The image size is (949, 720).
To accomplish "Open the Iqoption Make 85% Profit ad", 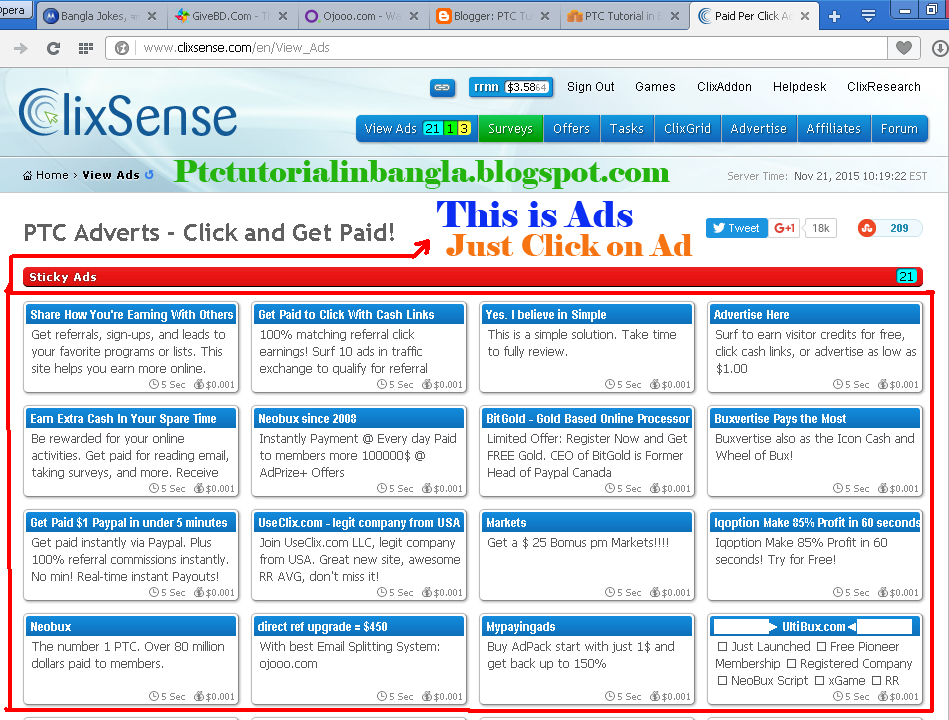I will coord(815,556).
